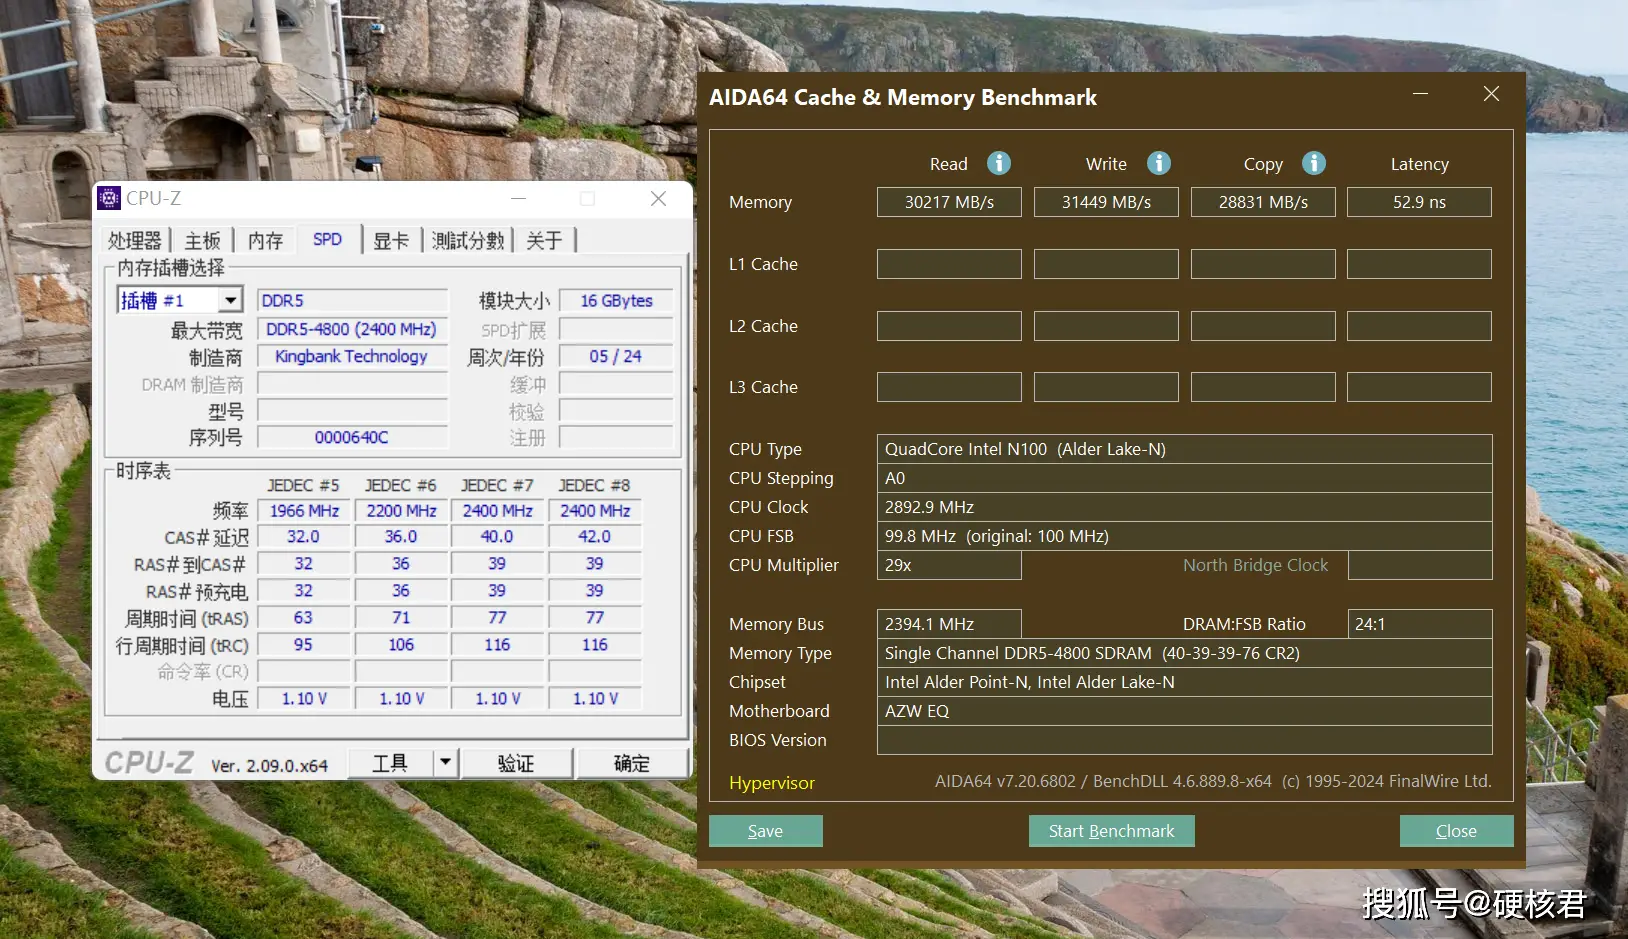The image size is (1628, 939).
Task: Click the JEDEC #7 CAS latency 40.0 cell
Action: [497, 536]
